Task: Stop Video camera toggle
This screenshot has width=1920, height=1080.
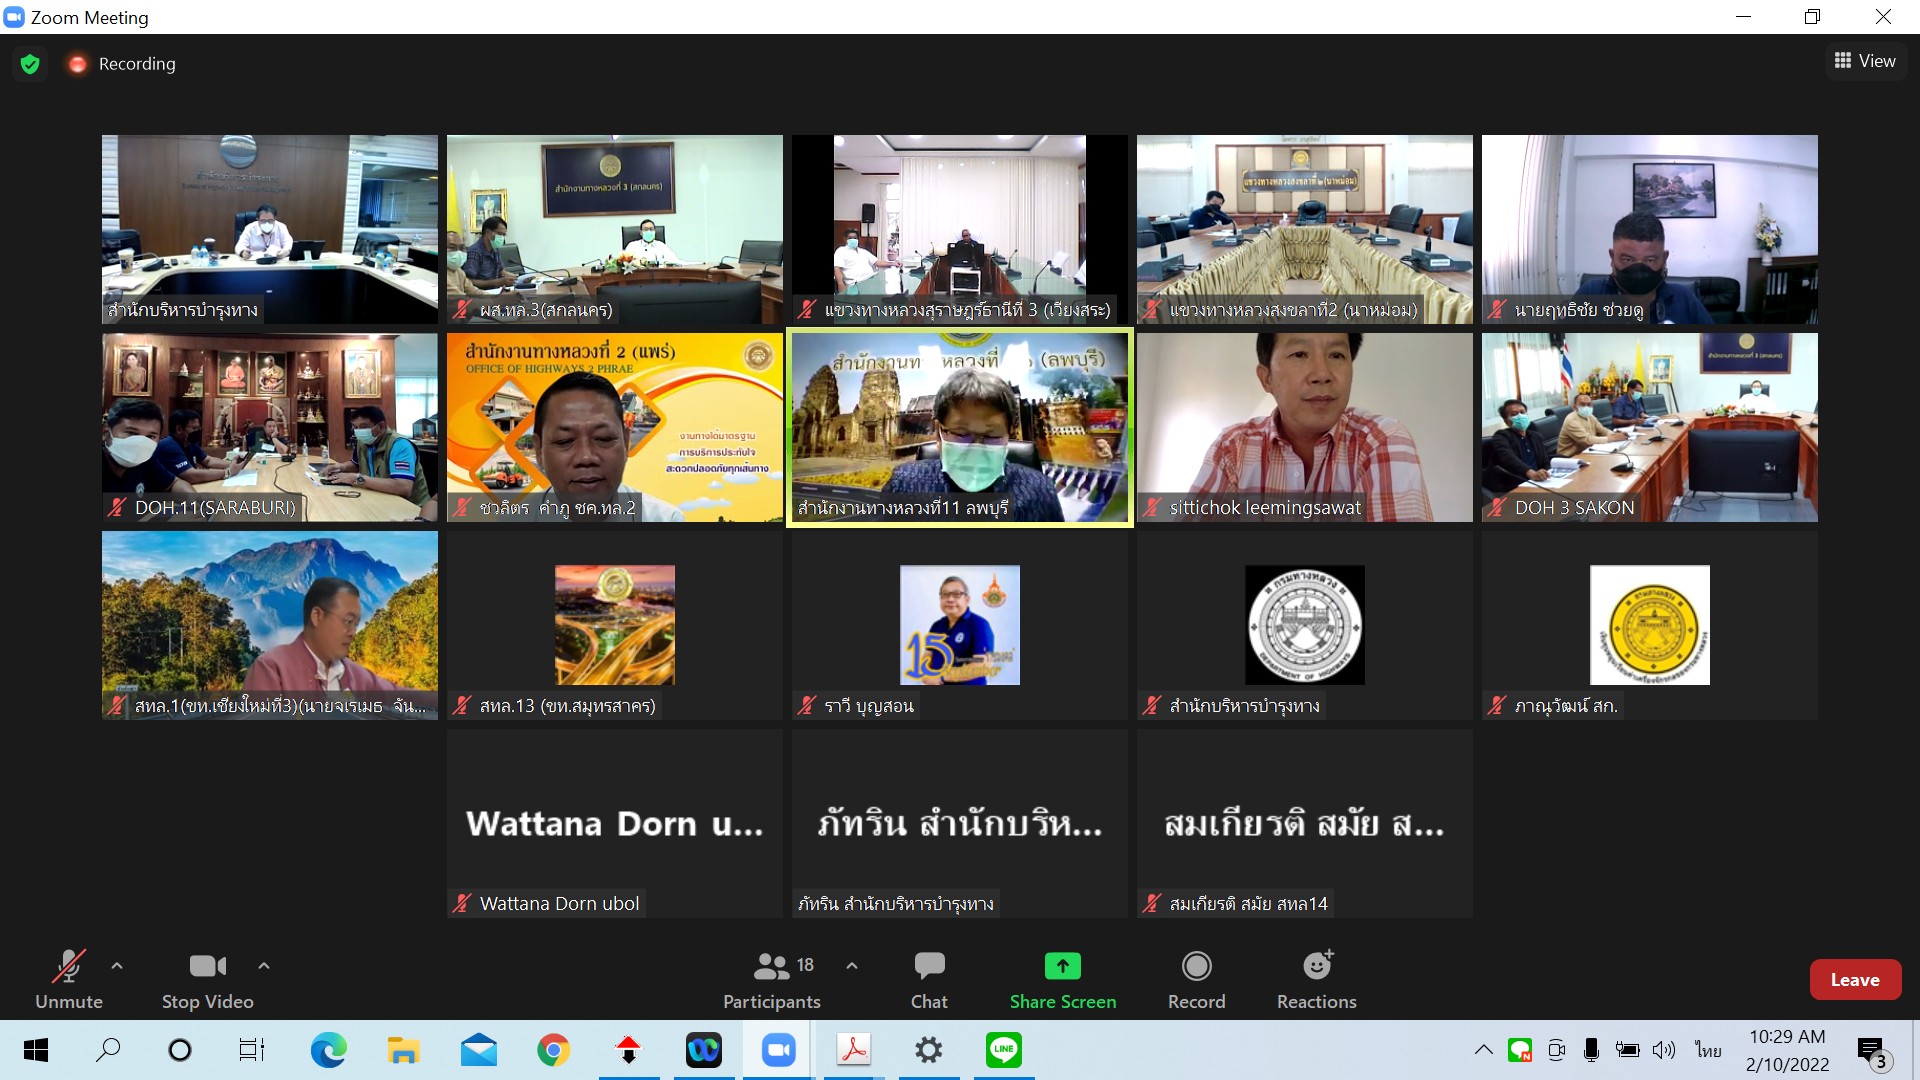Action: (x=207, y=978)
